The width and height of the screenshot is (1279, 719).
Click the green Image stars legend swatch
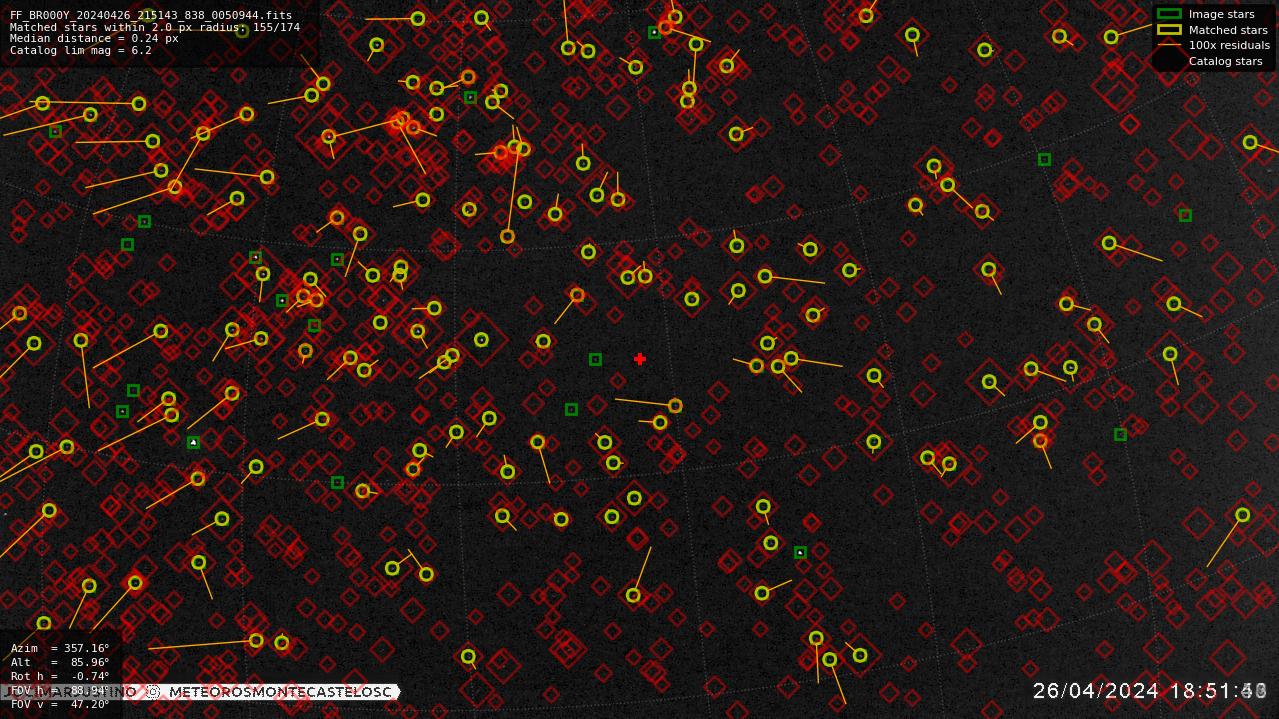point(1169,14)
